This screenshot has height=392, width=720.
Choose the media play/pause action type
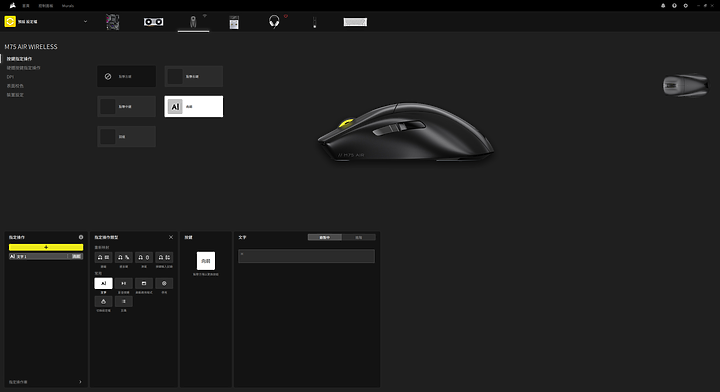coord(124,283)
